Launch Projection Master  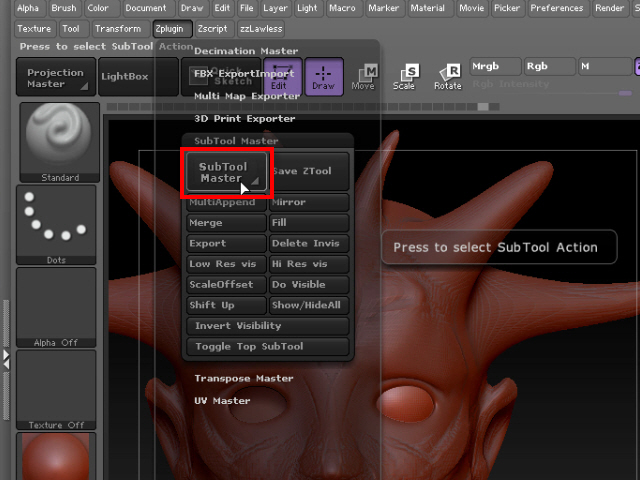tap(56, 77)
